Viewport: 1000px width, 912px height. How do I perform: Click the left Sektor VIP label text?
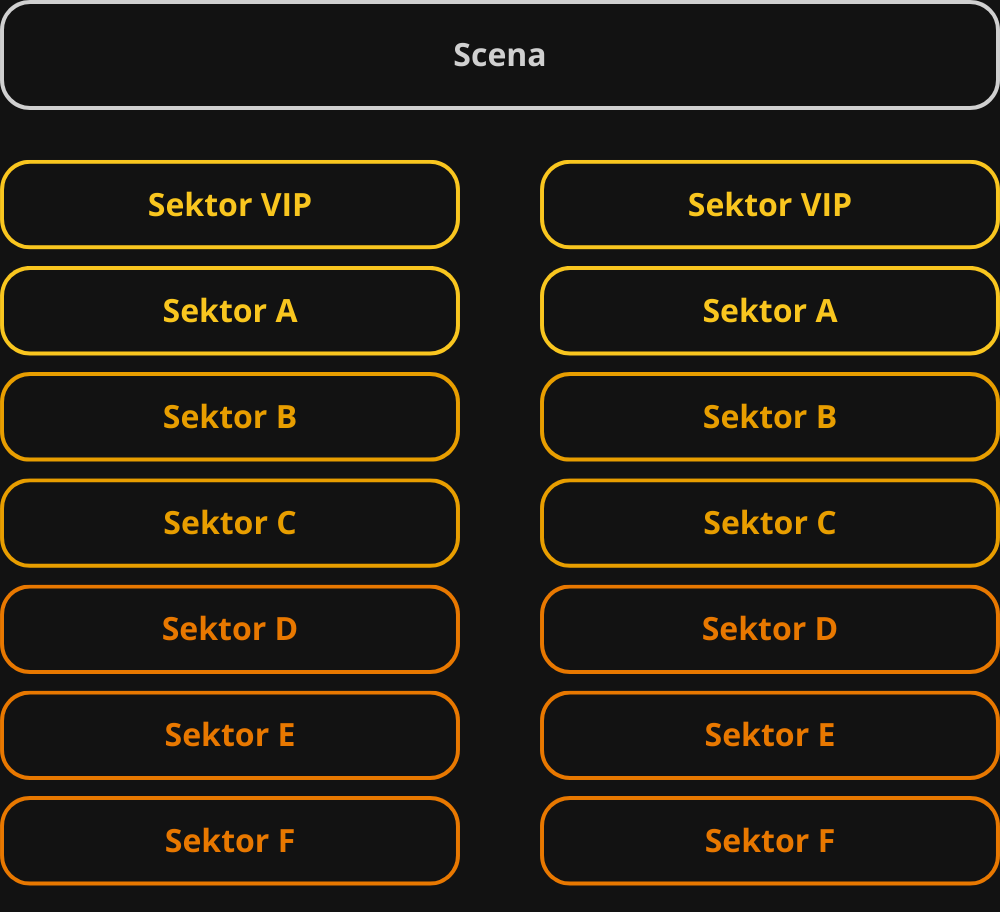[x=230, y=205]
